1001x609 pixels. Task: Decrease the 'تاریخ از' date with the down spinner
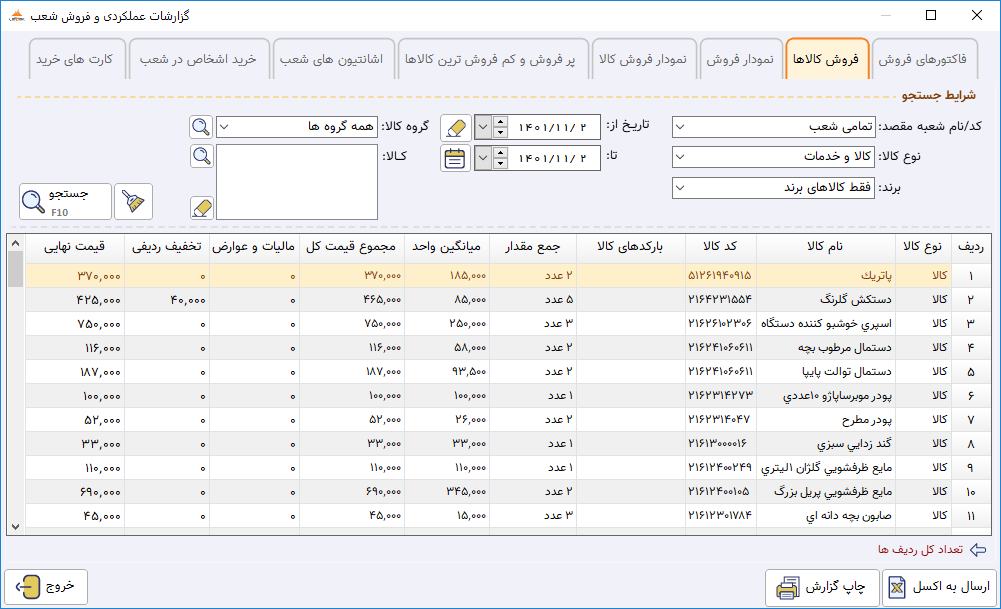500,133
